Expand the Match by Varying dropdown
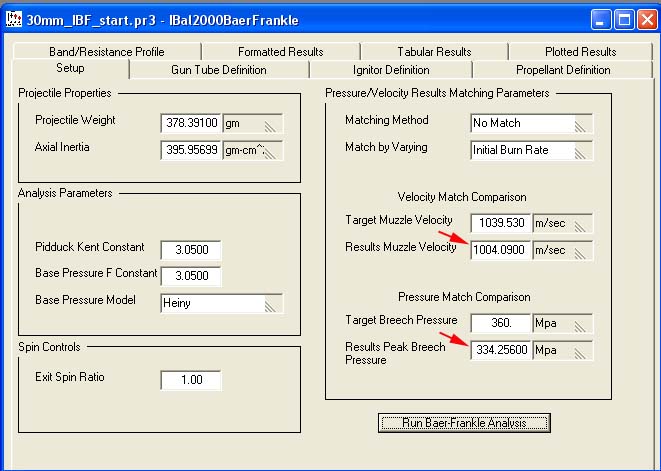661x471 pixels. click(531, 150)
